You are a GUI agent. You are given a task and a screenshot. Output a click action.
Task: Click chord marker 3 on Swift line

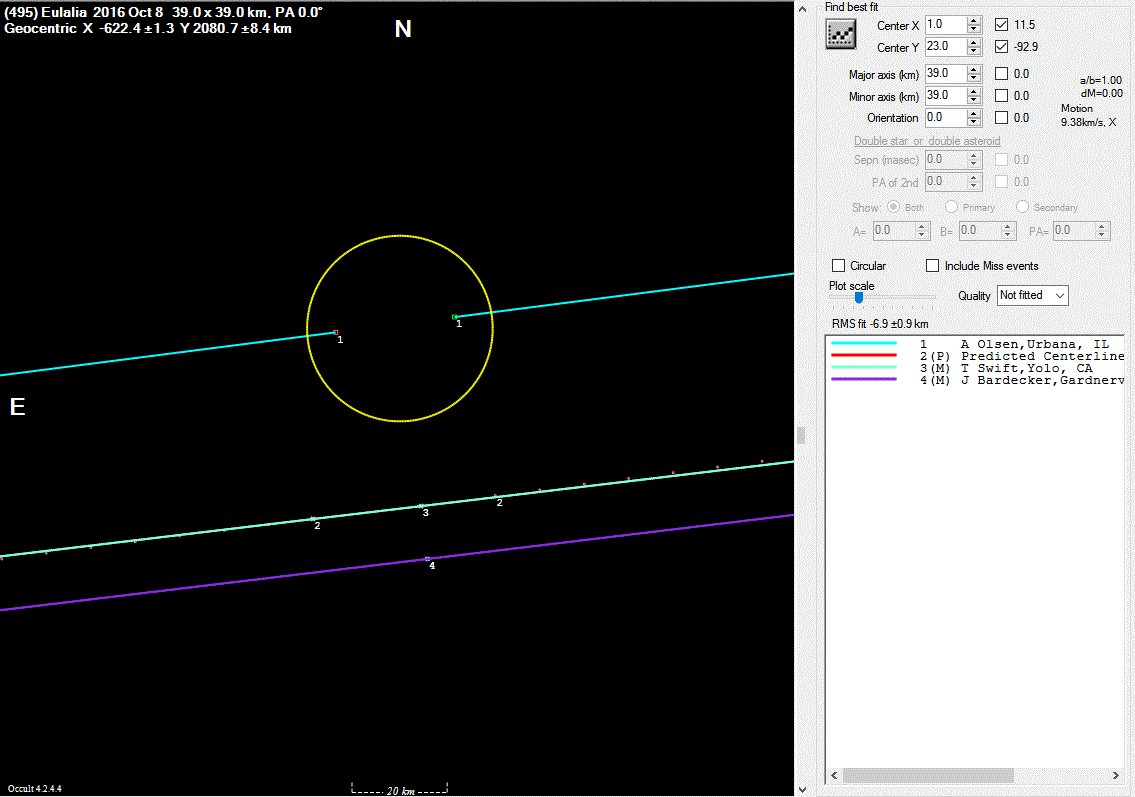[x=421, y=506]
